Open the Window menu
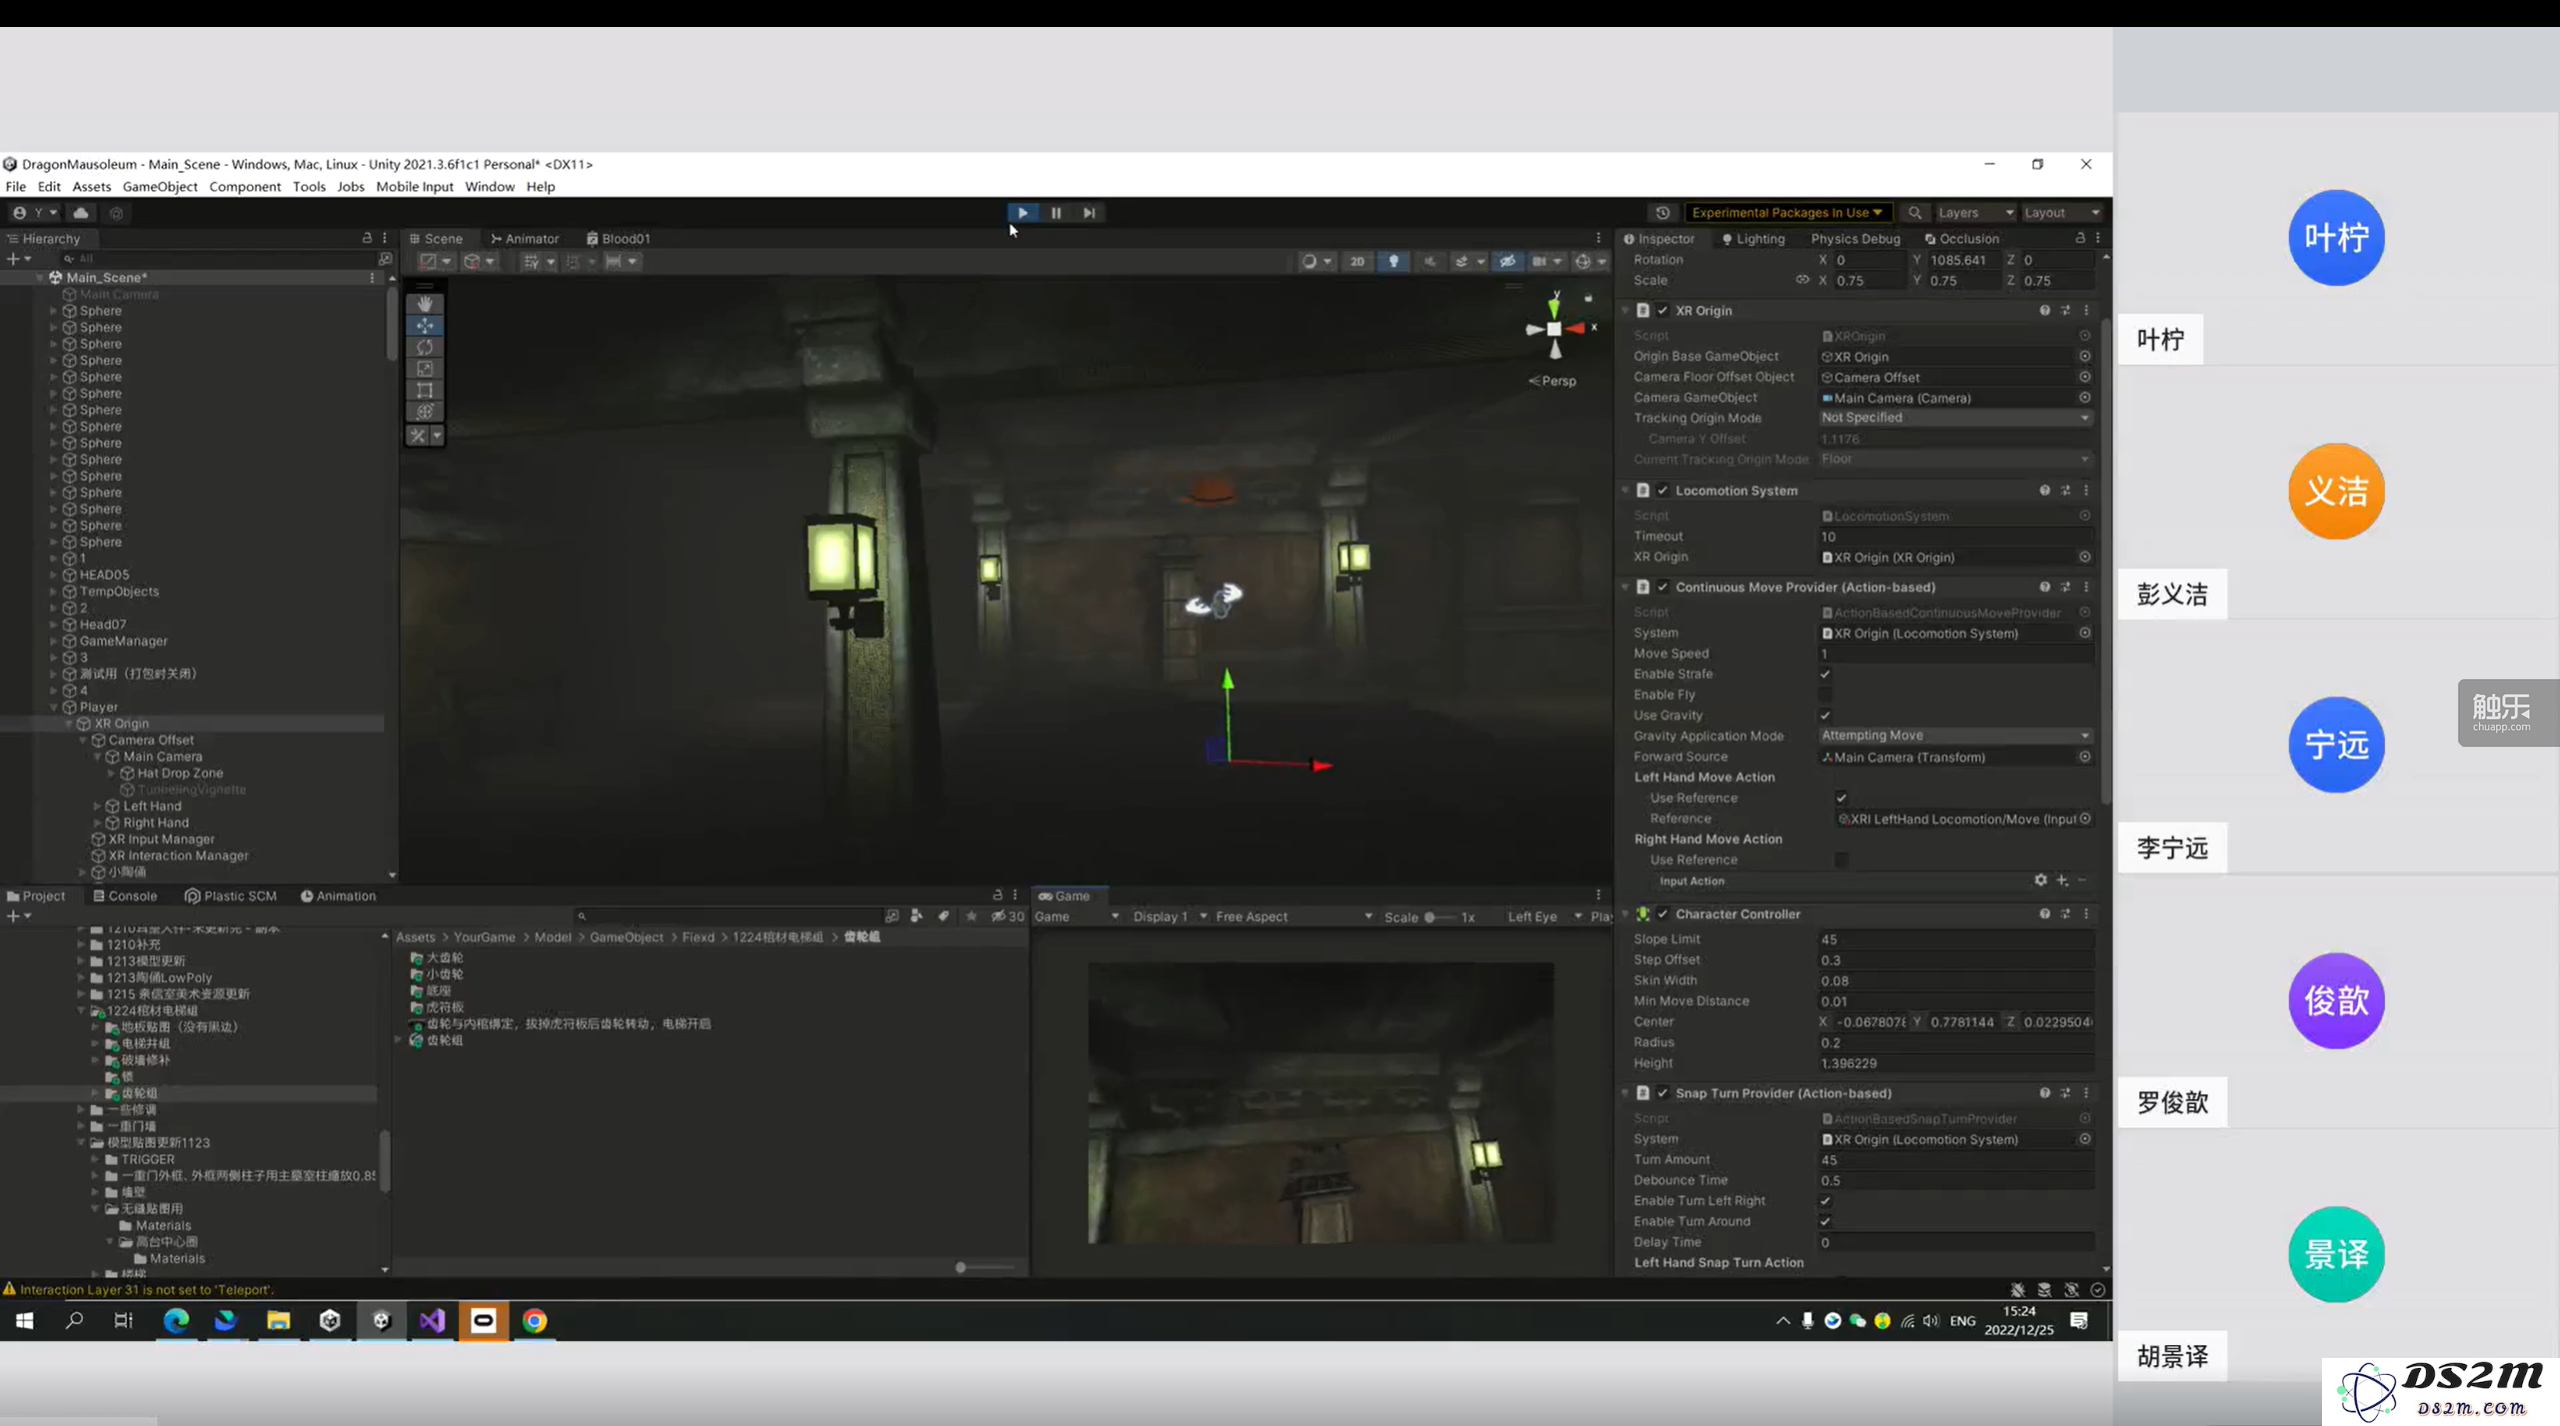Image resolution: width=2560 pixels, height=1426 pixels. (x=489, y=186)
